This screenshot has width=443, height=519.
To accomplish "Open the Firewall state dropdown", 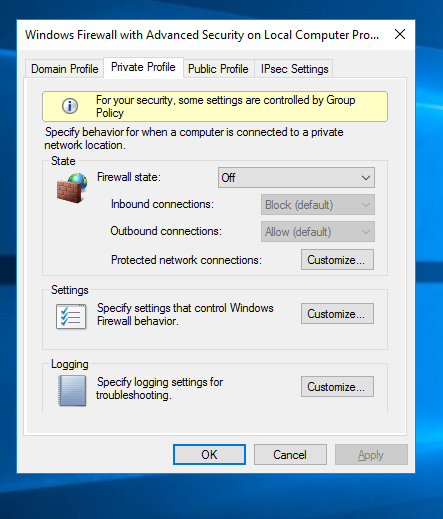I will coord(296,178).
